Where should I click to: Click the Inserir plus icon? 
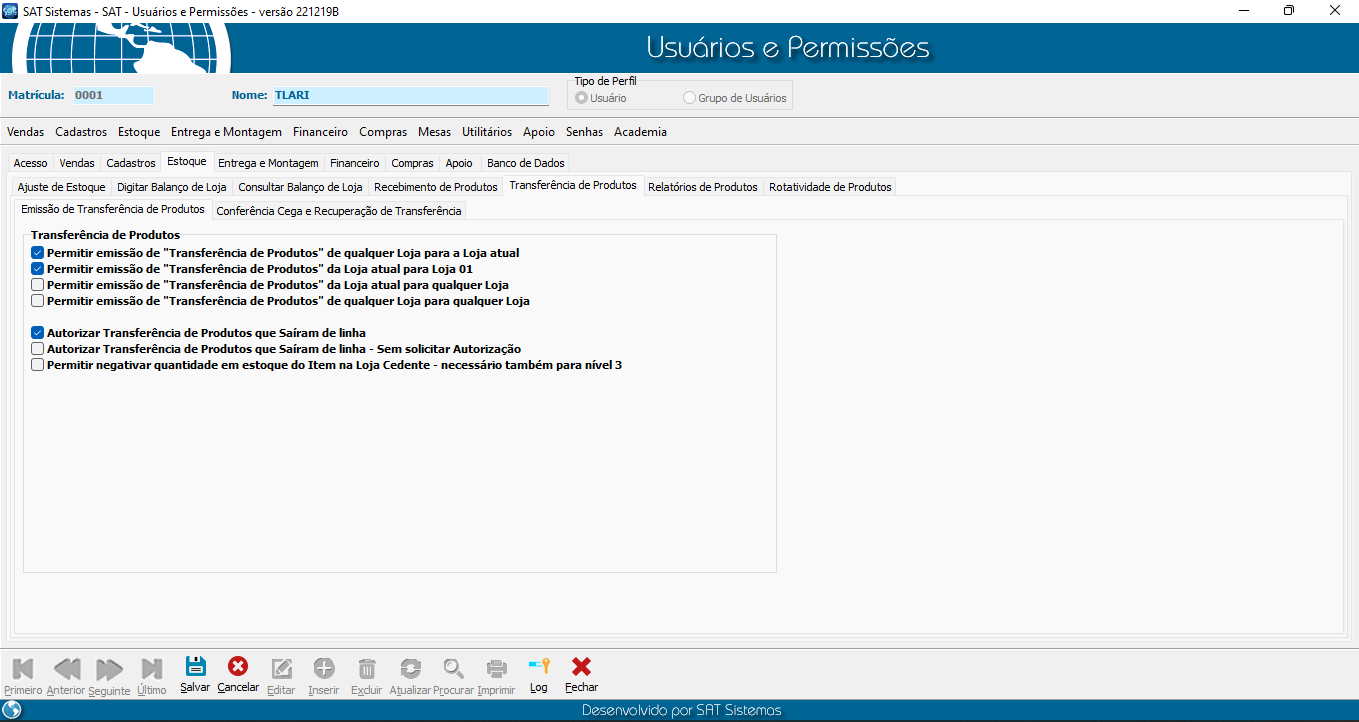[324, 668]
